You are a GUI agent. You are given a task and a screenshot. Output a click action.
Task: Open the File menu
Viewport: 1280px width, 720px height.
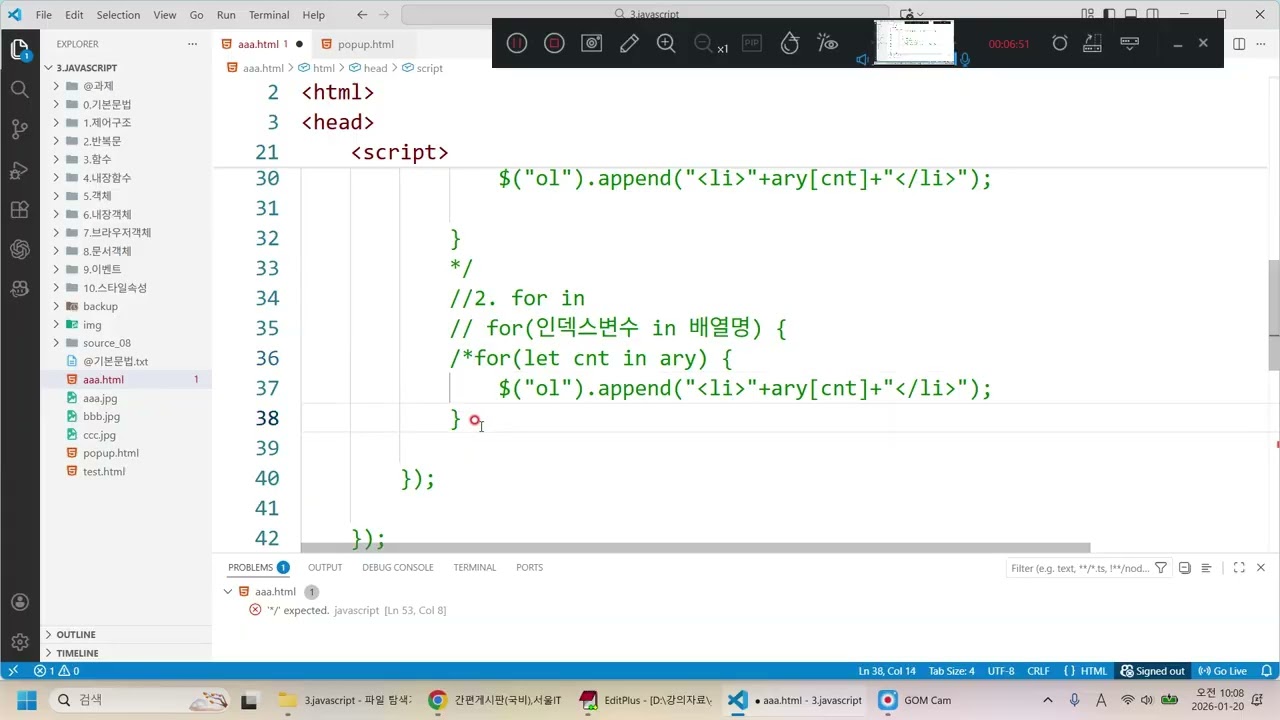click(44, 15)
